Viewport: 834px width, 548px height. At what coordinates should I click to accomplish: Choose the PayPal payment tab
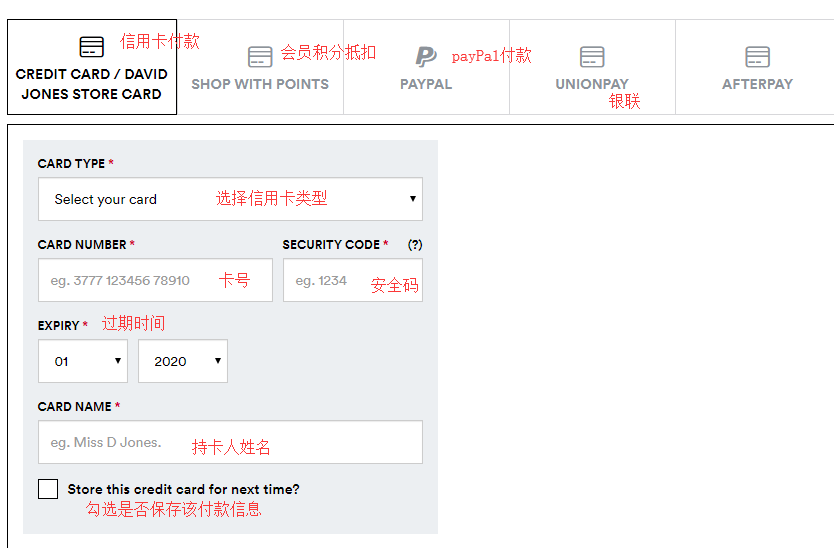pyautogui.click(x=426, y=67)
